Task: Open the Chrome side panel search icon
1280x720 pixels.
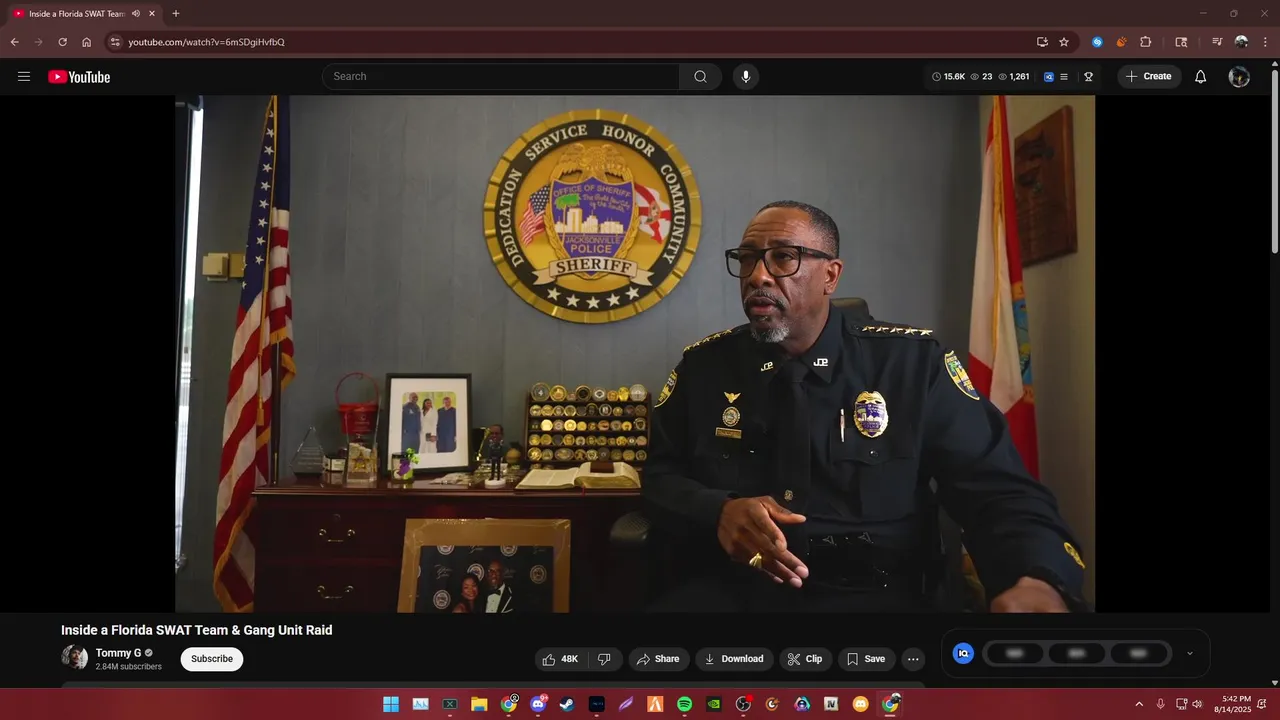Action: tap(1181, 42)
